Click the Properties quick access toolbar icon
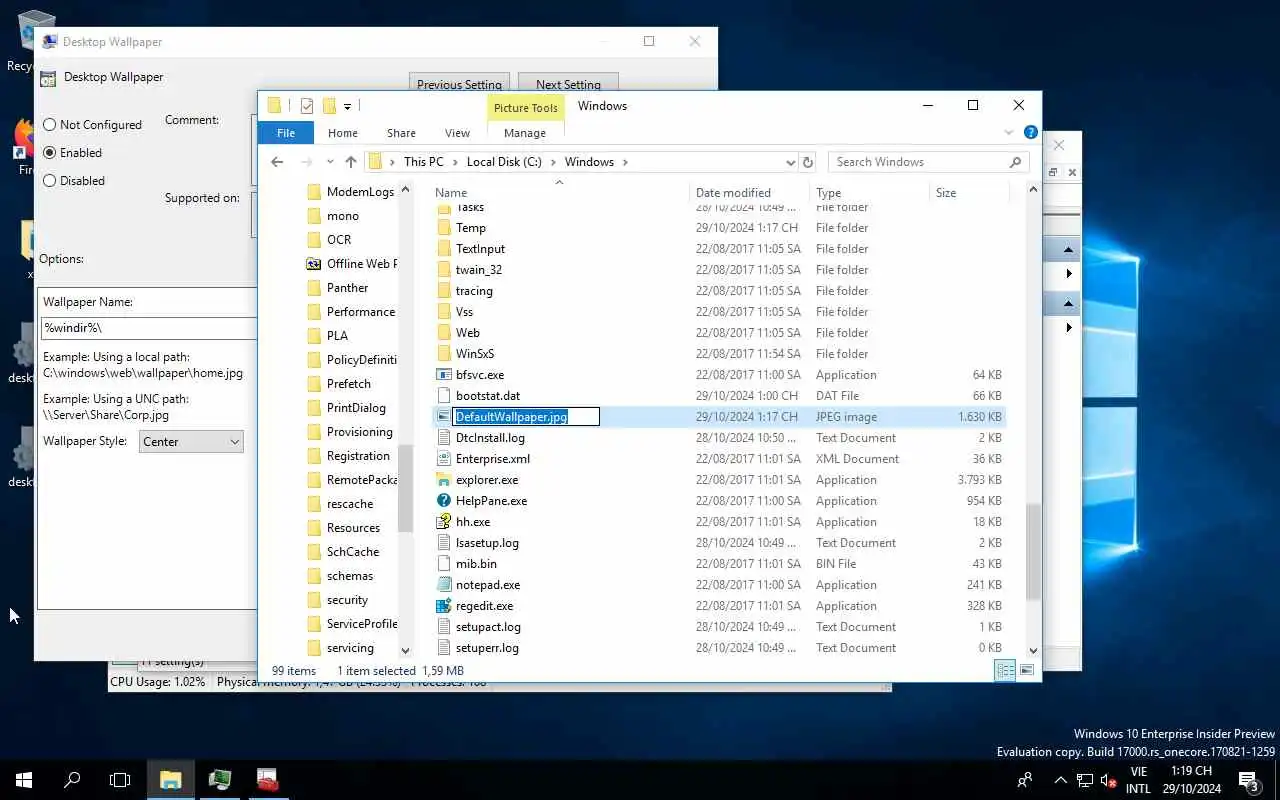 [x=307, y=106]
